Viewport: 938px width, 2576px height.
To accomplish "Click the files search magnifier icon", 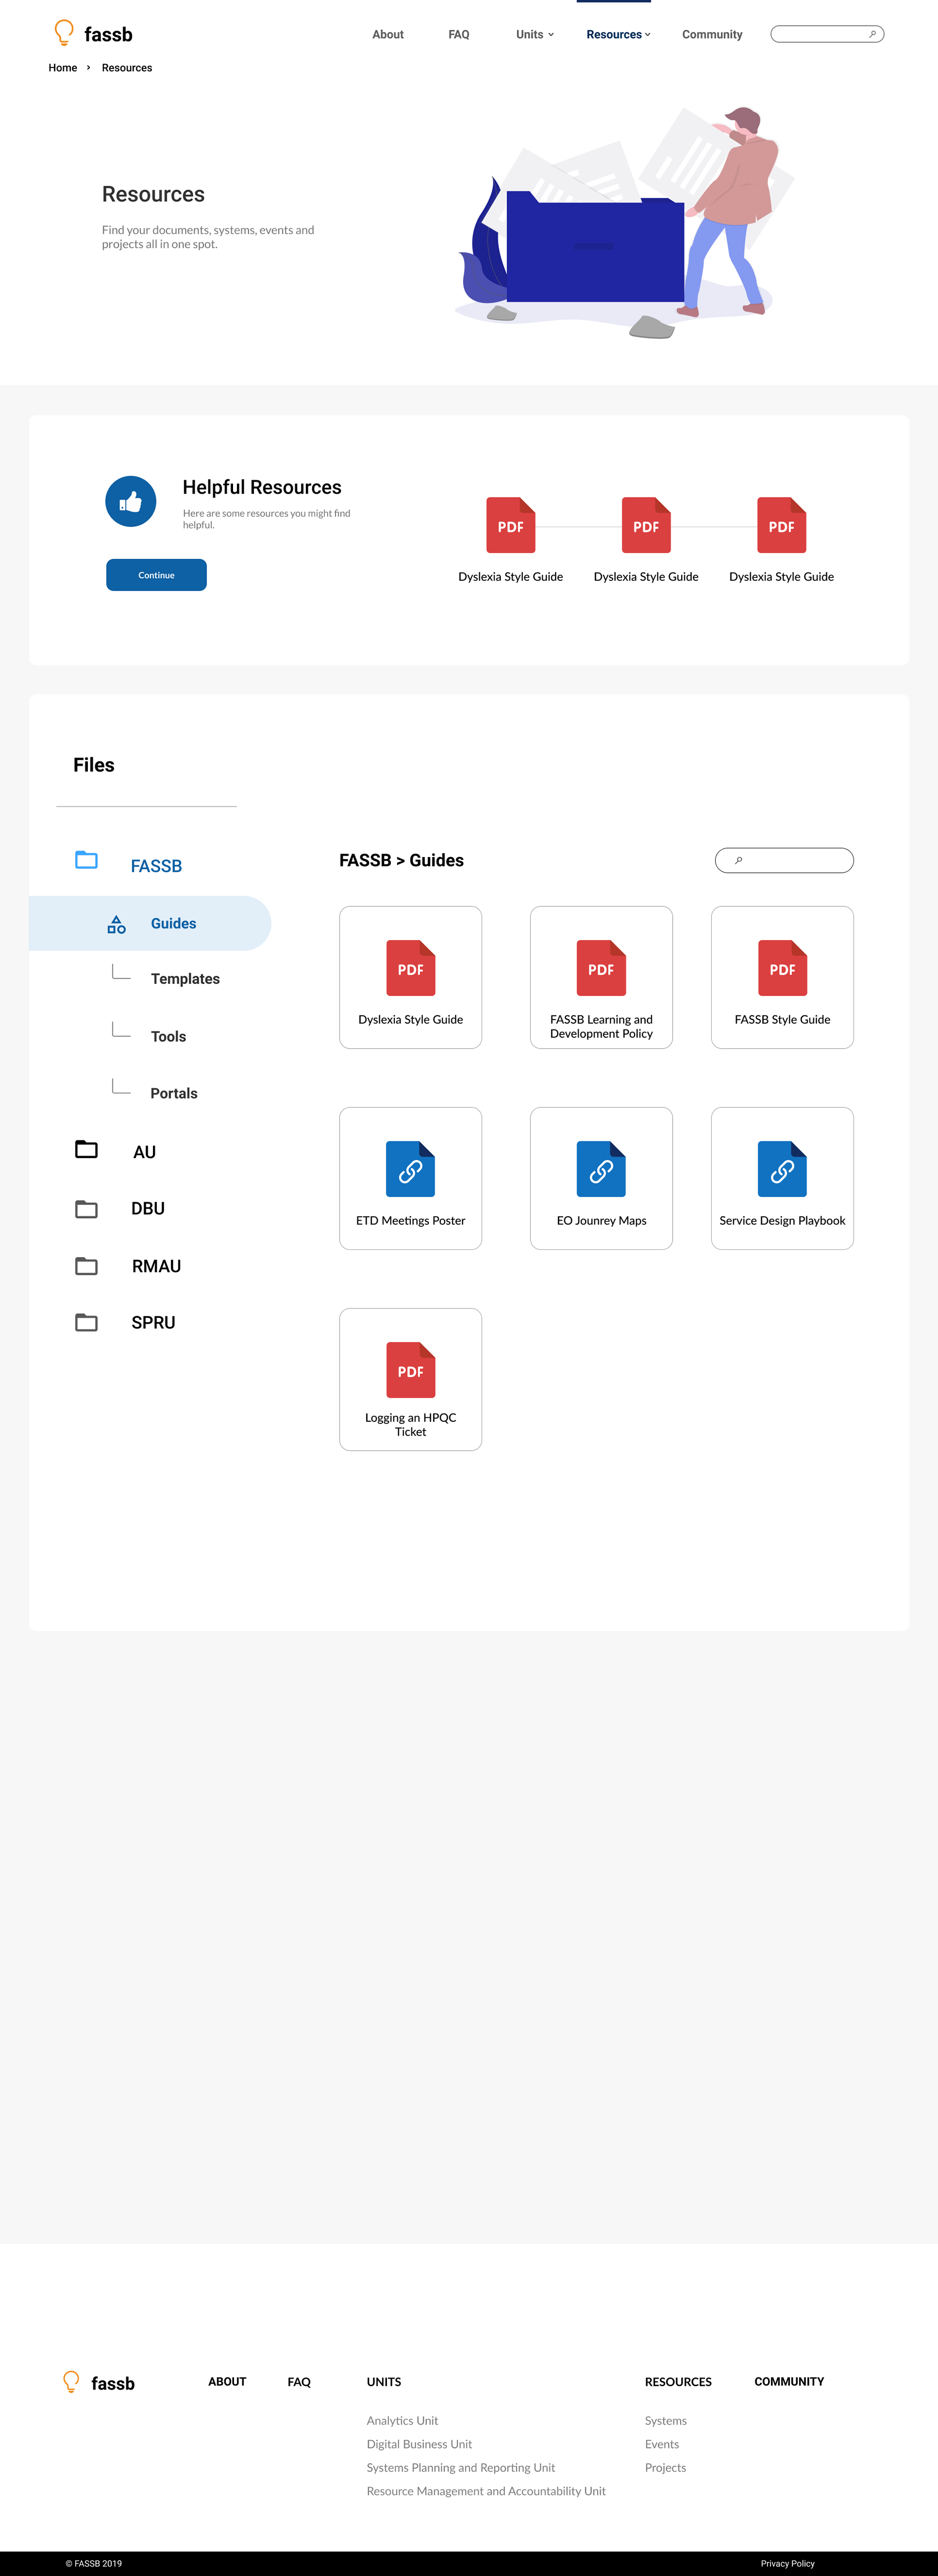I will [738, 860].
